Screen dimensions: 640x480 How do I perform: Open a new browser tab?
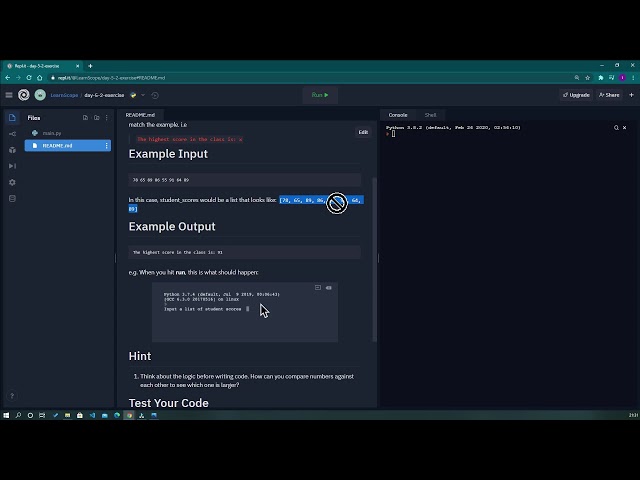(90, 66)
